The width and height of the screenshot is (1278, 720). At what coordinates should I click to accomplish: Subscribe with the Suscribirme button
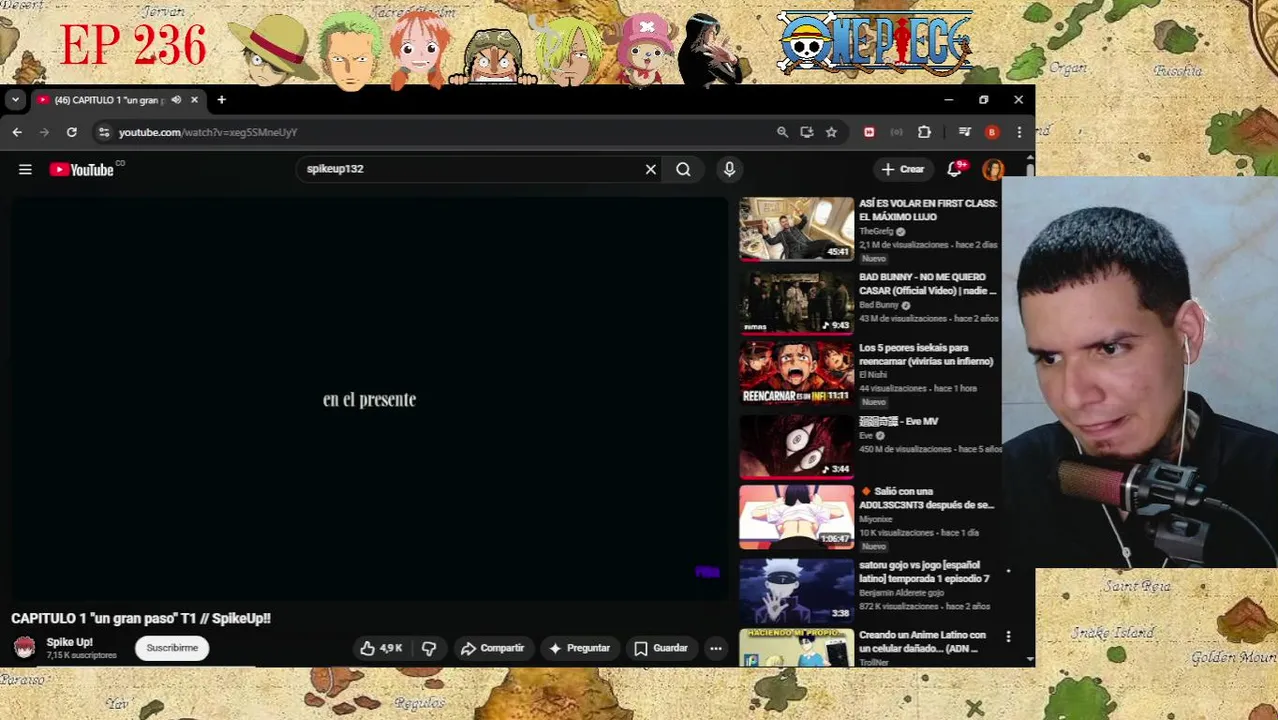(x=172, y=648)
